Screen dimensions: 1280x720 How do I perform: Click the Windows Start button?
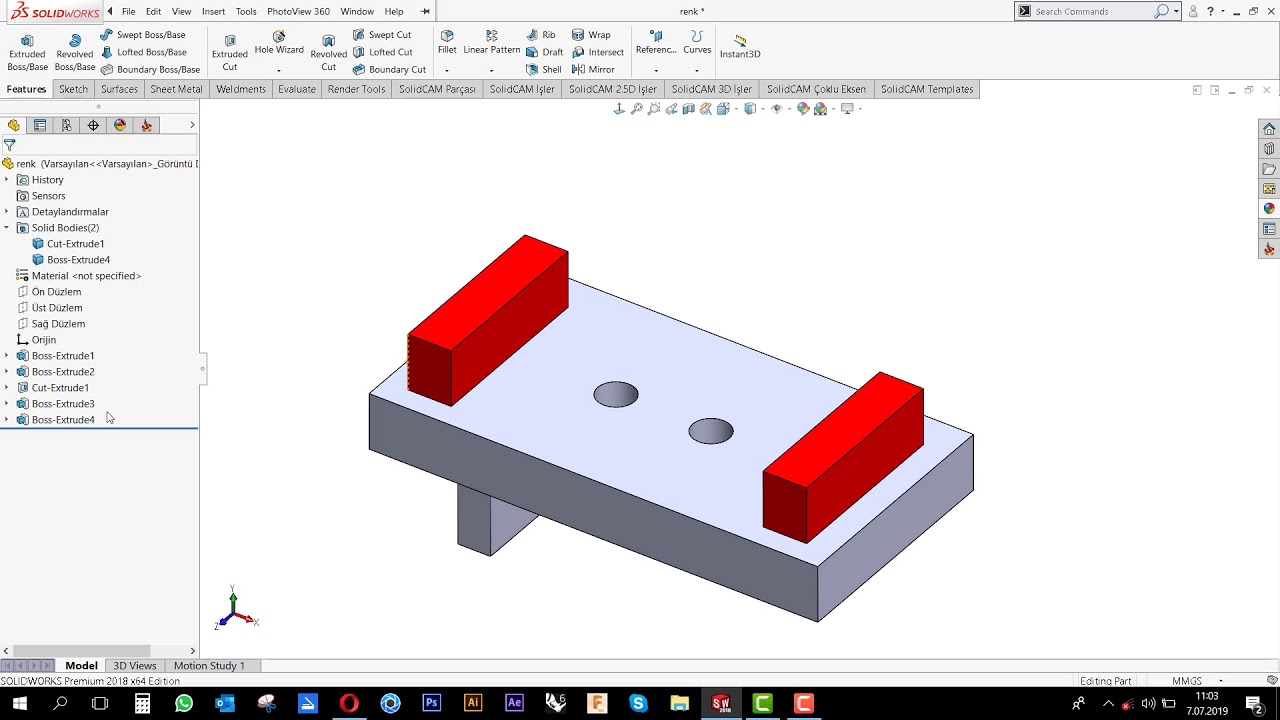tap(19, 703)
